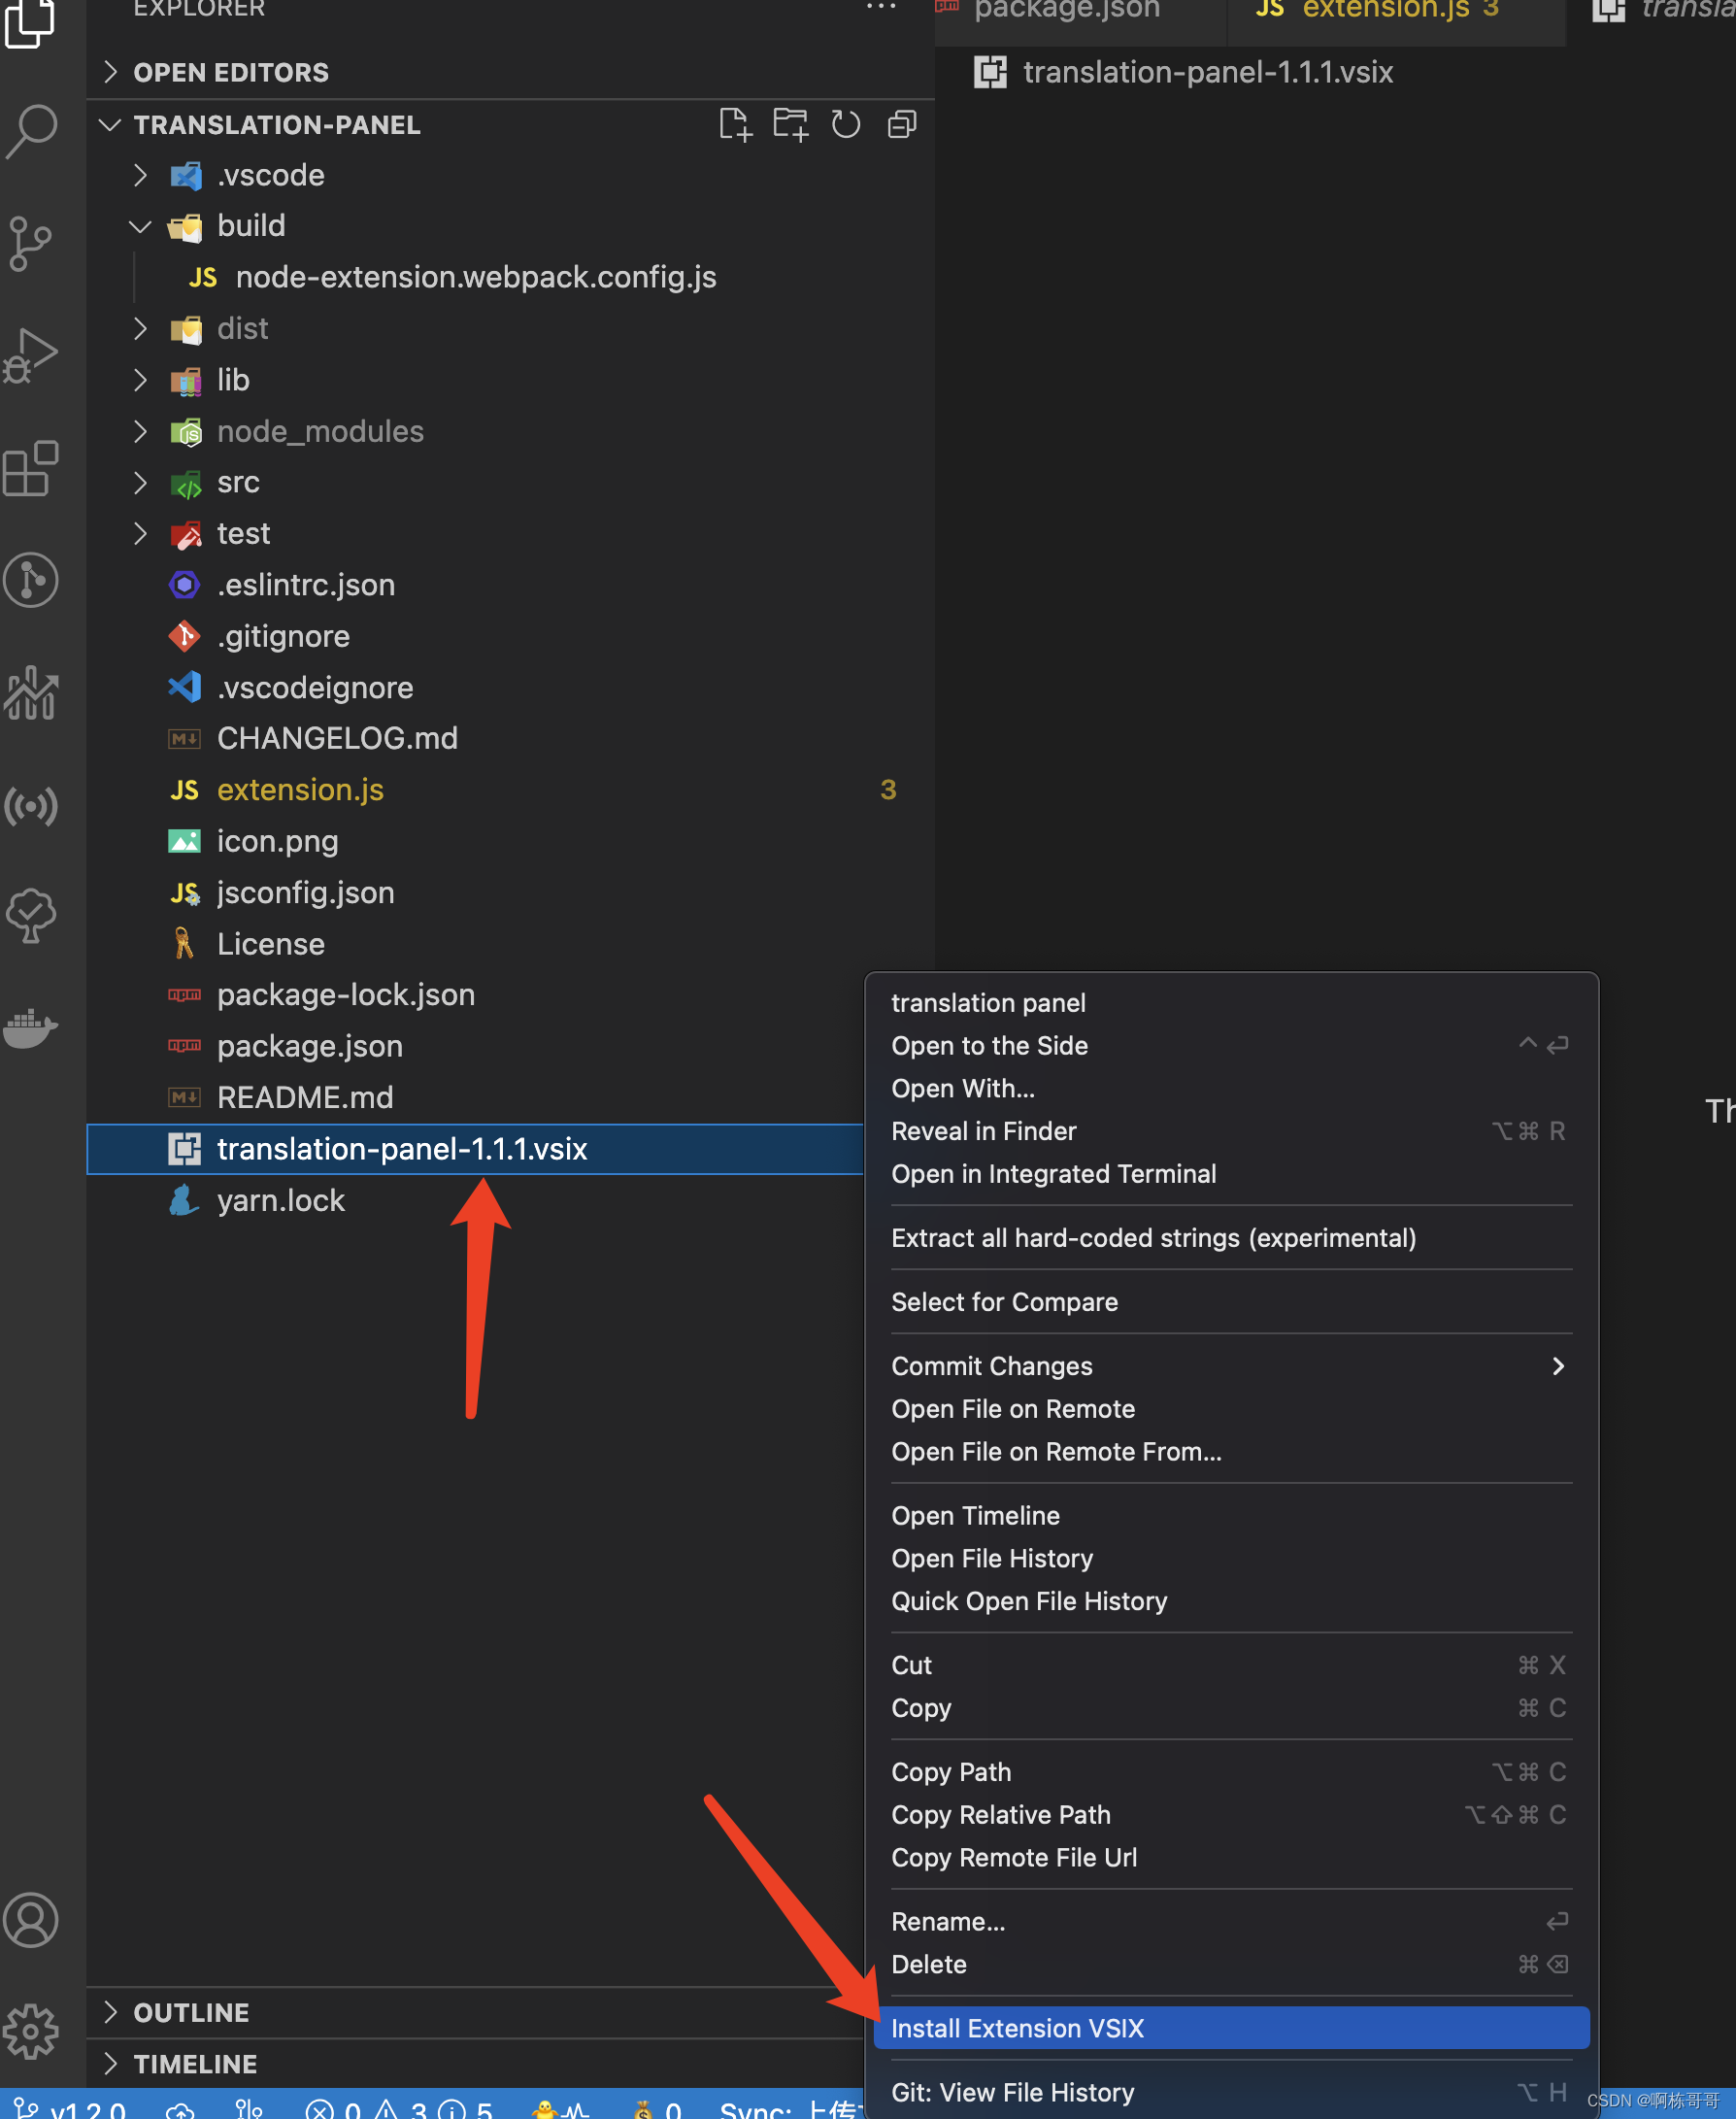
Task: Open icon.png in the explorer
Action: pos(510,841)
